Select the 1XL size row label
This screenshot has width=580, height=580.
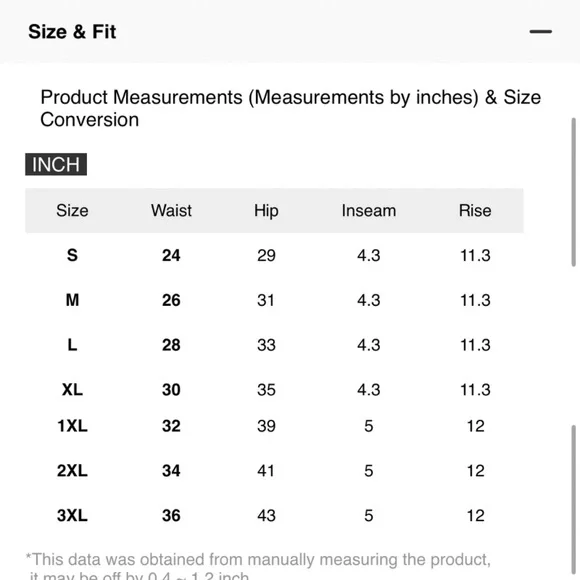point(72,426)
